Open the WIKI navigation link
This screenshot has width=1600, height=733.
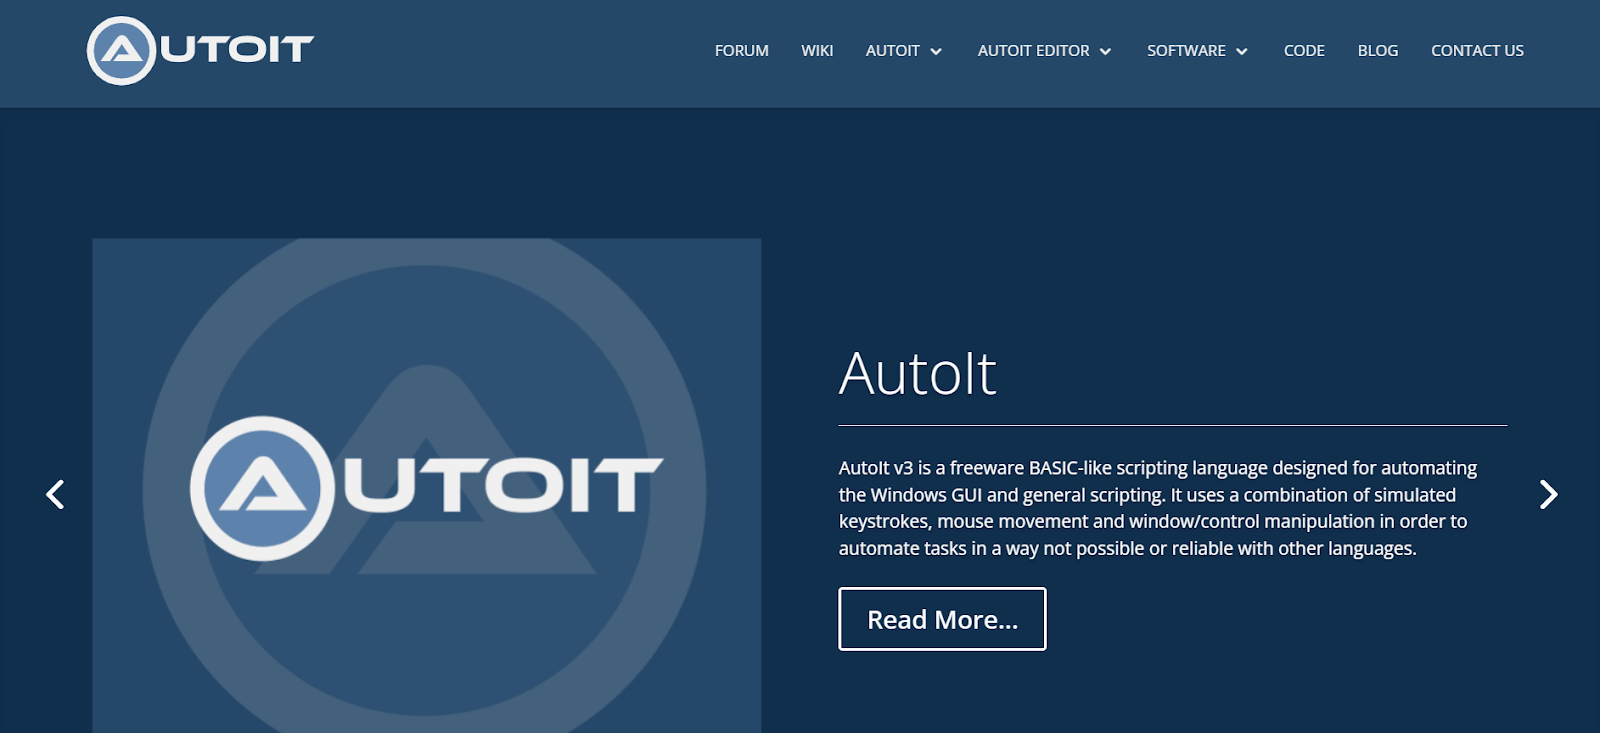coord(817,50)
